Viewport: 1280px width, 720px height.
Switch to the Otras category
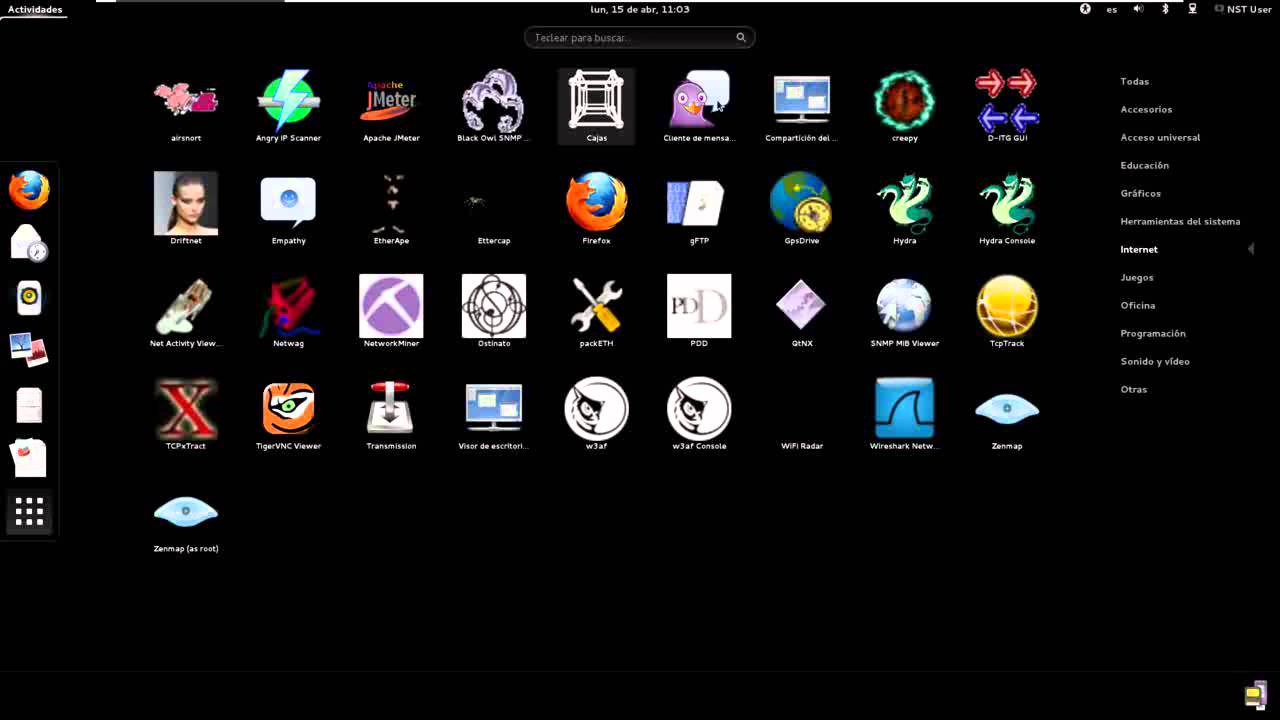(1134, 389)
